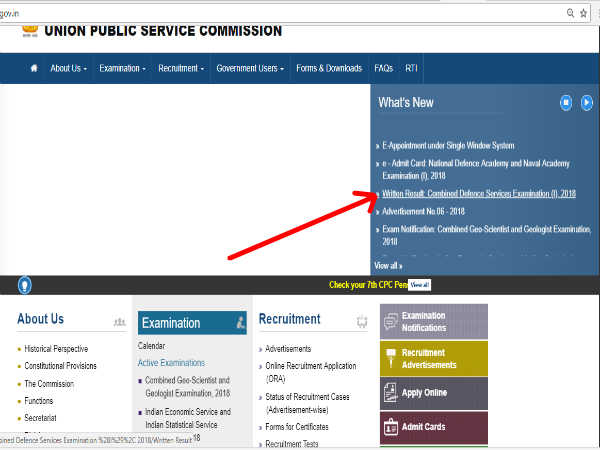This screenshot has width=600, height=450.
Task: Click the About Us section heading
Action: [41, 319]
